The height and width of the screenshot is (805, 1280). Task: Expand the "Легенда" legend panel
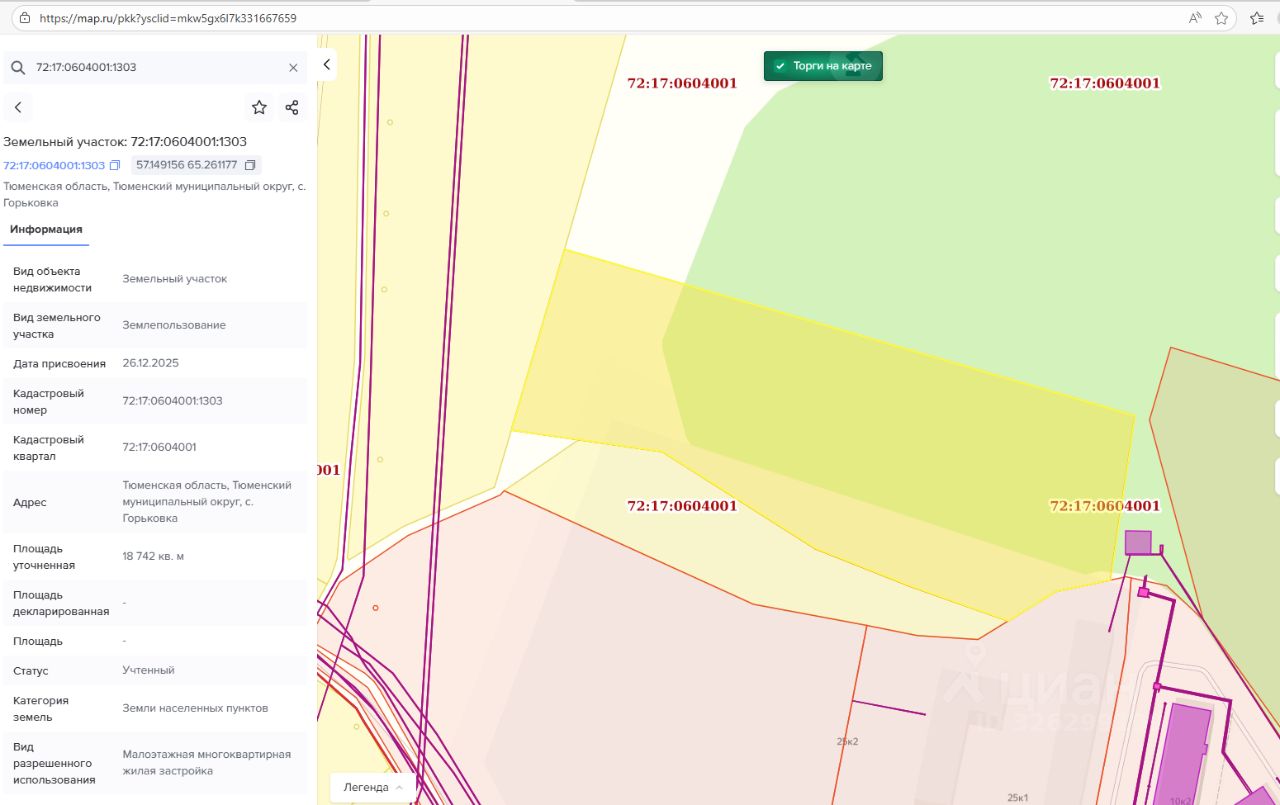coord(373,787)
